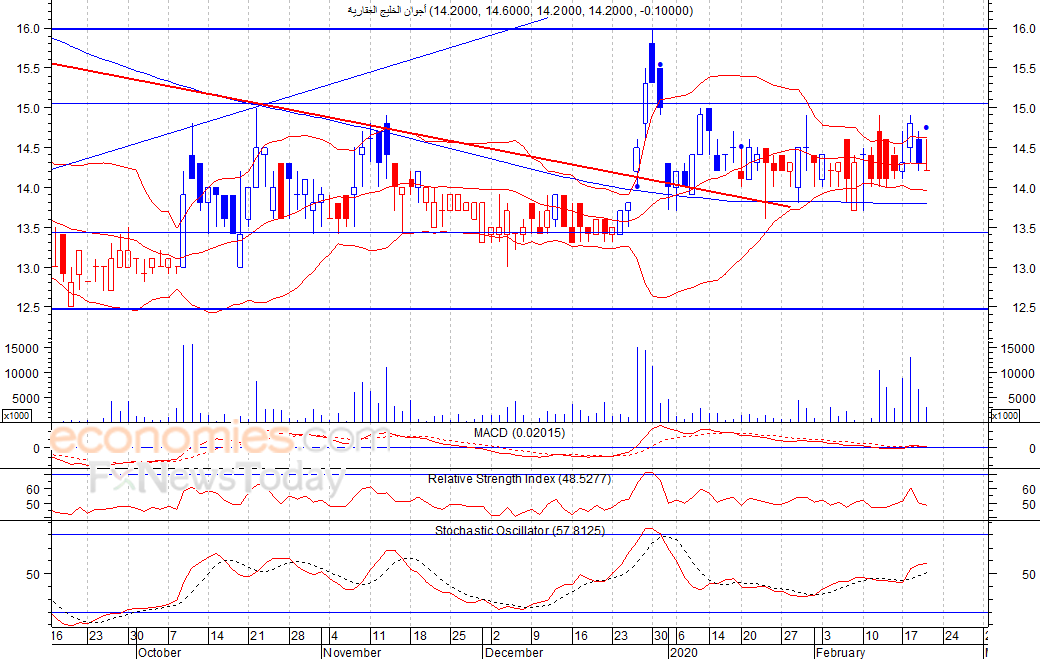Click the December month label
The image size is (1040, 659).
click(x=514, y=652)
